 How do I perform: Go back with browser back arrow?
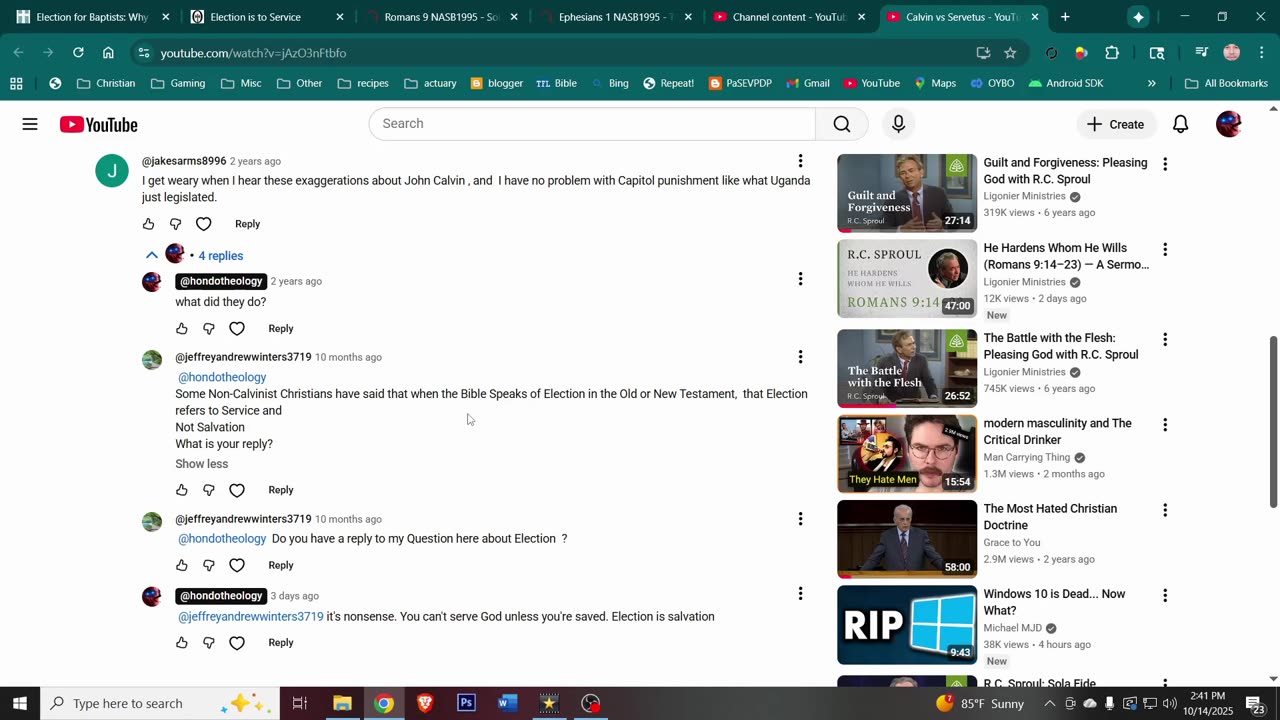tap(18, 53)
